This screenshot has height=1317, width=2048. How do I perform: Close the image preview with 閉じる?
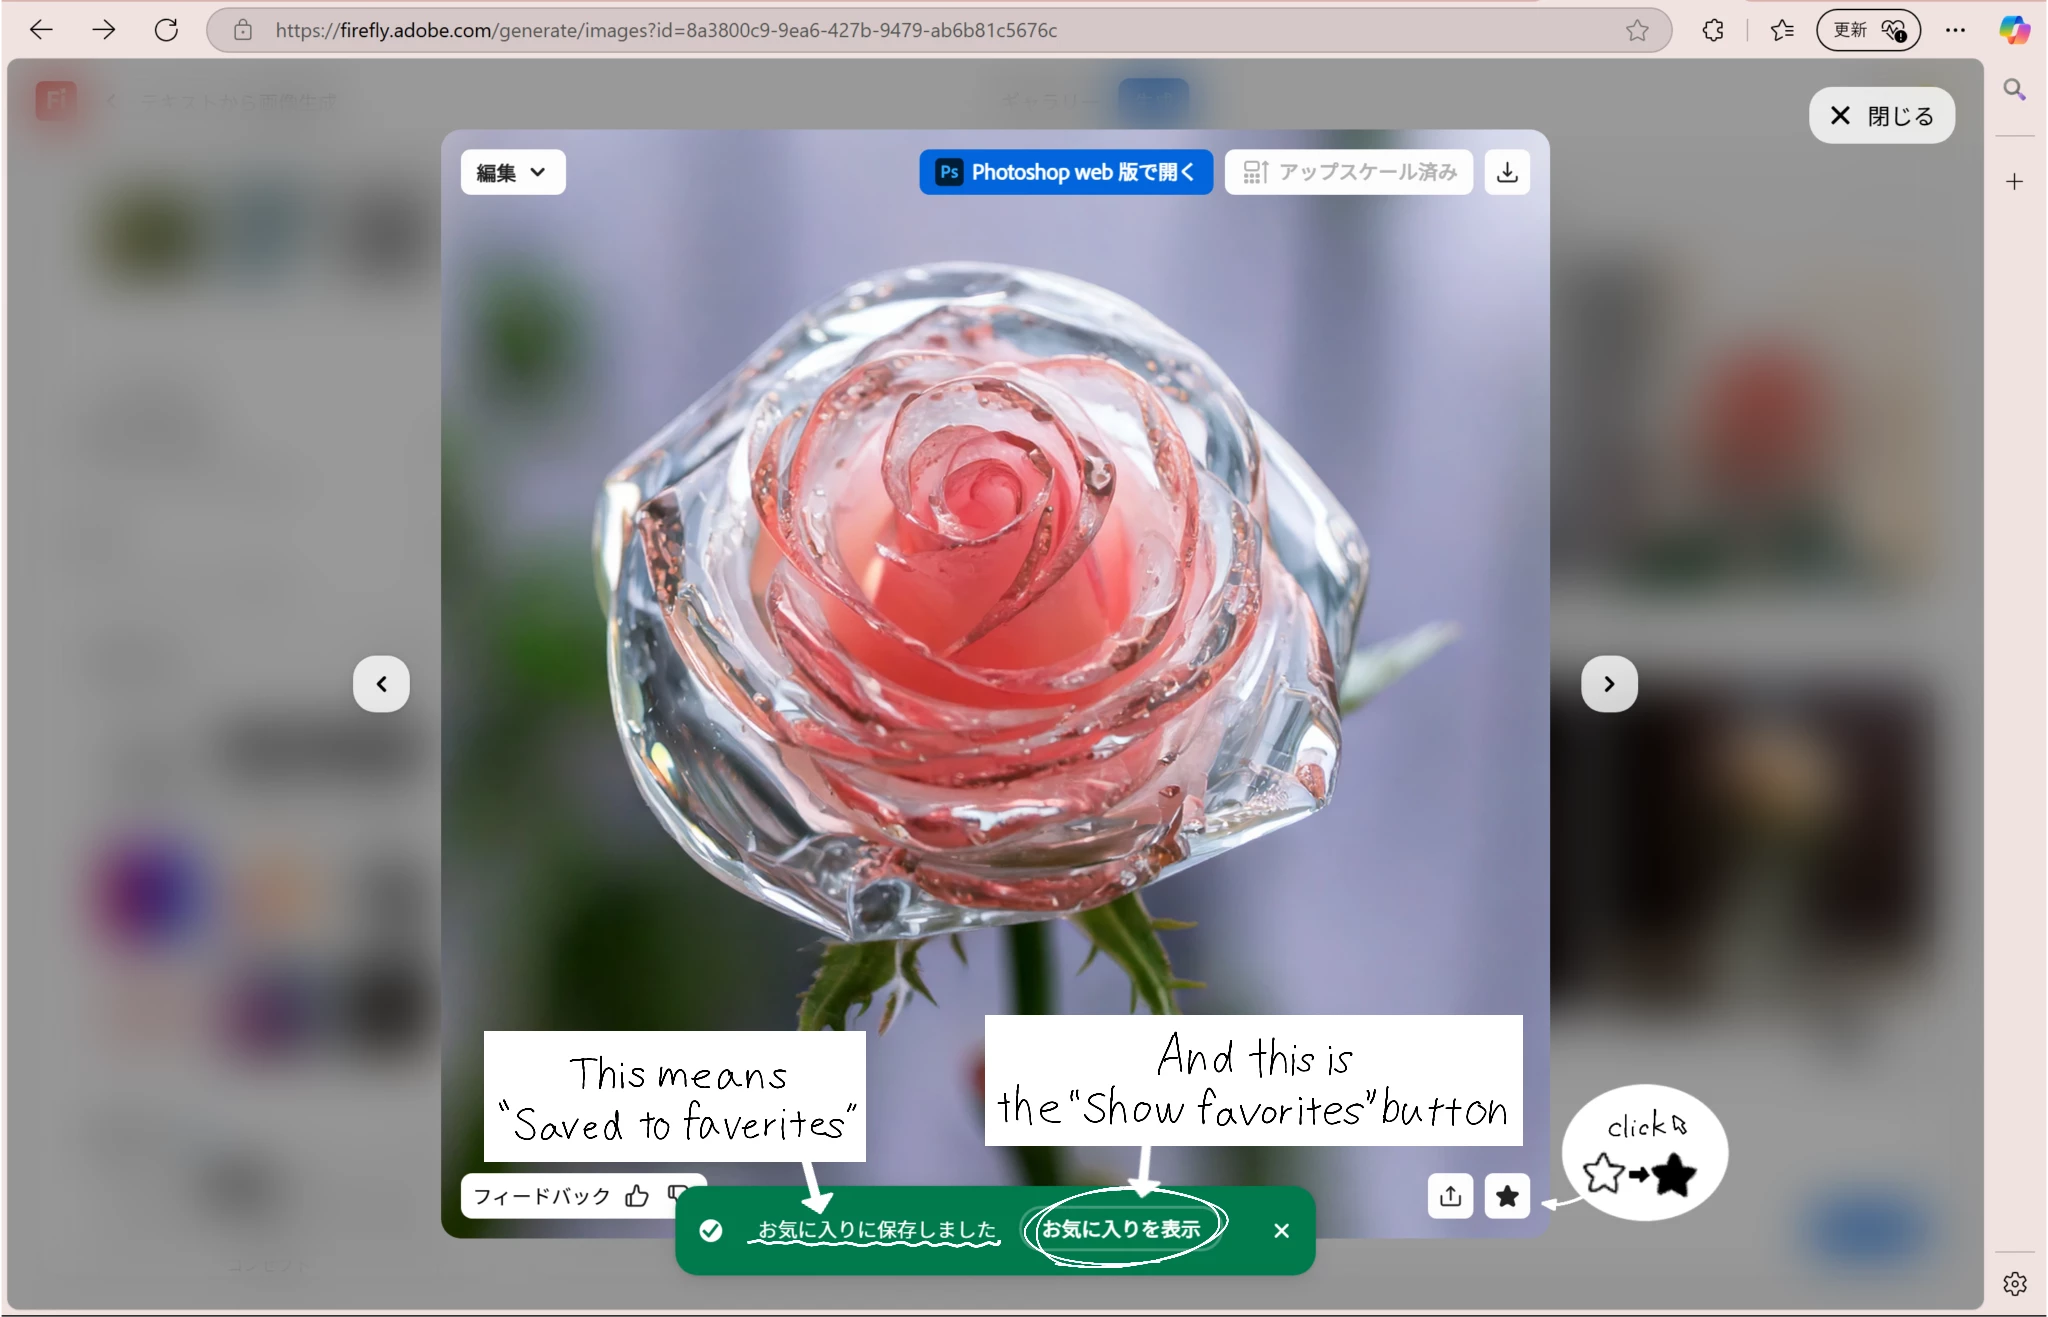pyautogui.click(x=1881, y=116)
